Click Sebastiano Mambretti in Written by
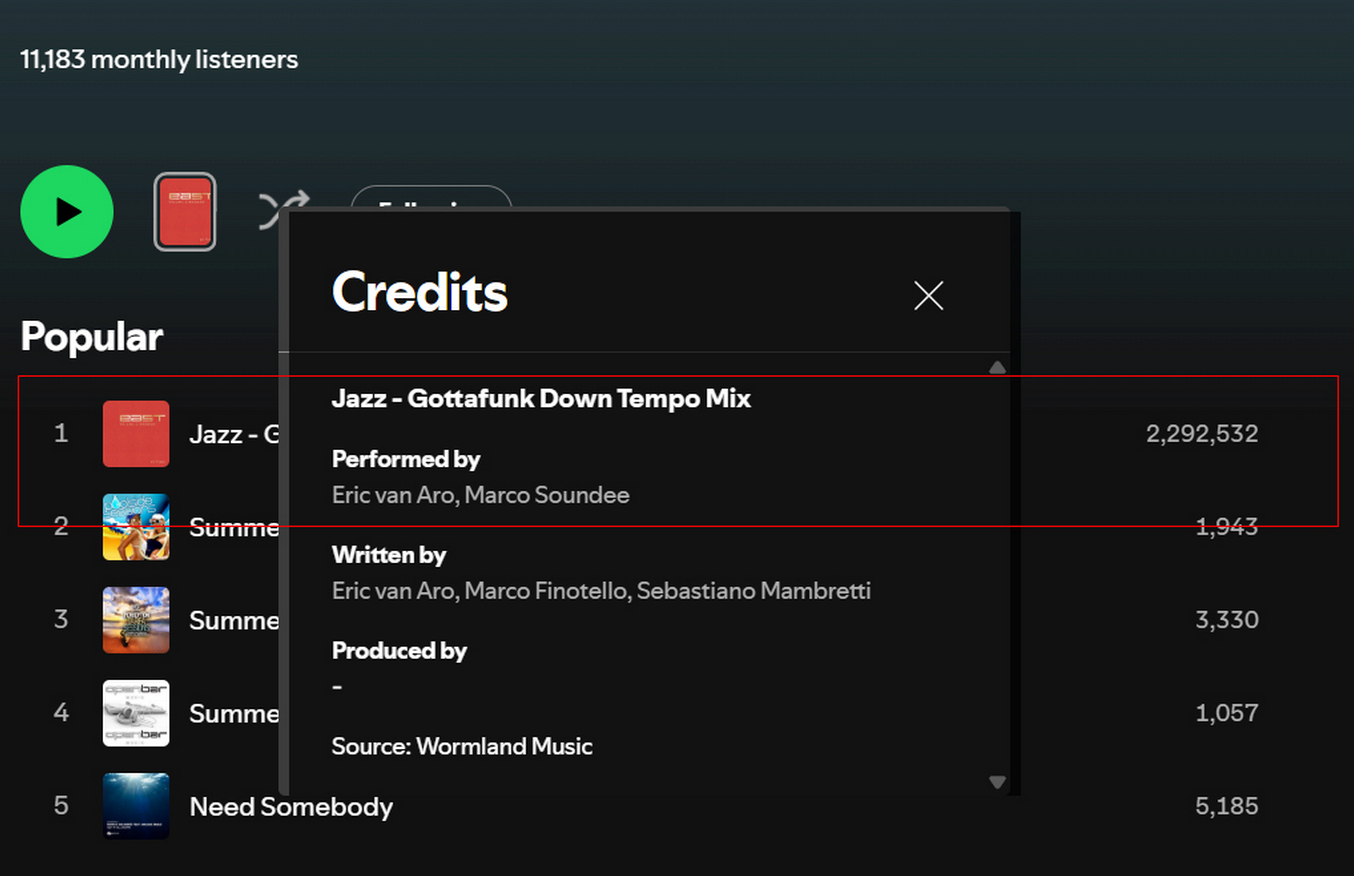 coord(753,591)
